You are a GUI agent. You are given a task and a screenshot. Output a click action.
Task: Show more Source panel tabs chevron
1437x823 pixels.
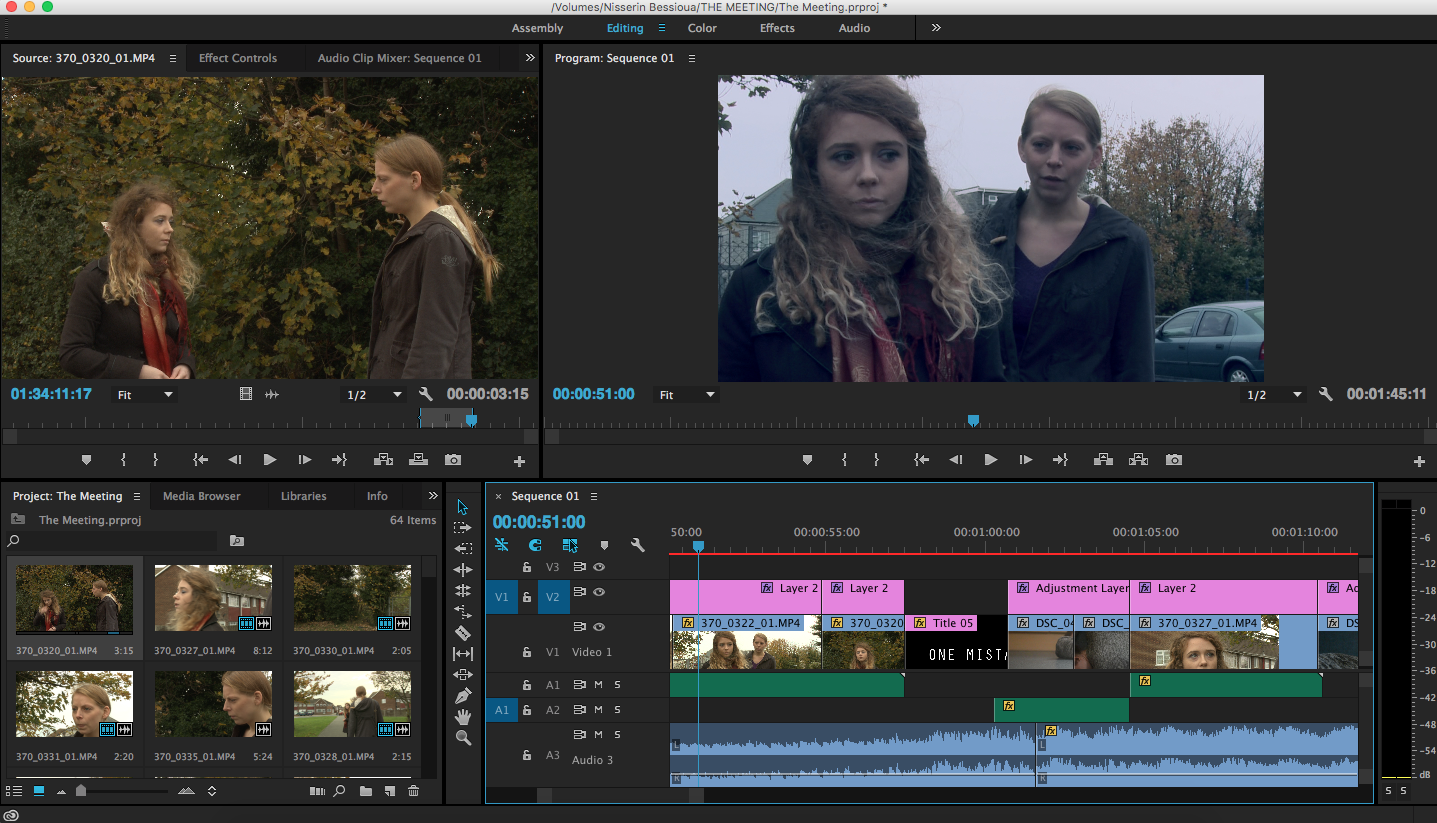coord(530,58)
